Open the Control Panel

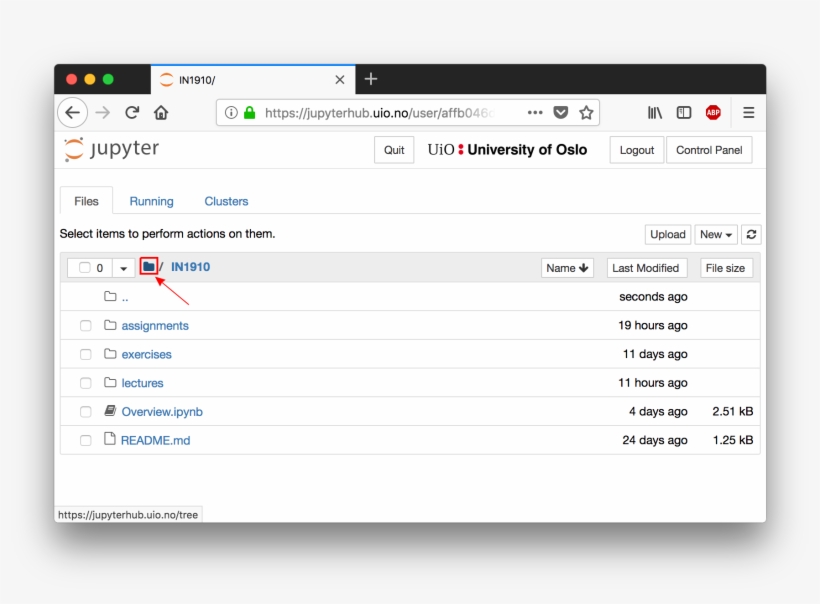709,149
